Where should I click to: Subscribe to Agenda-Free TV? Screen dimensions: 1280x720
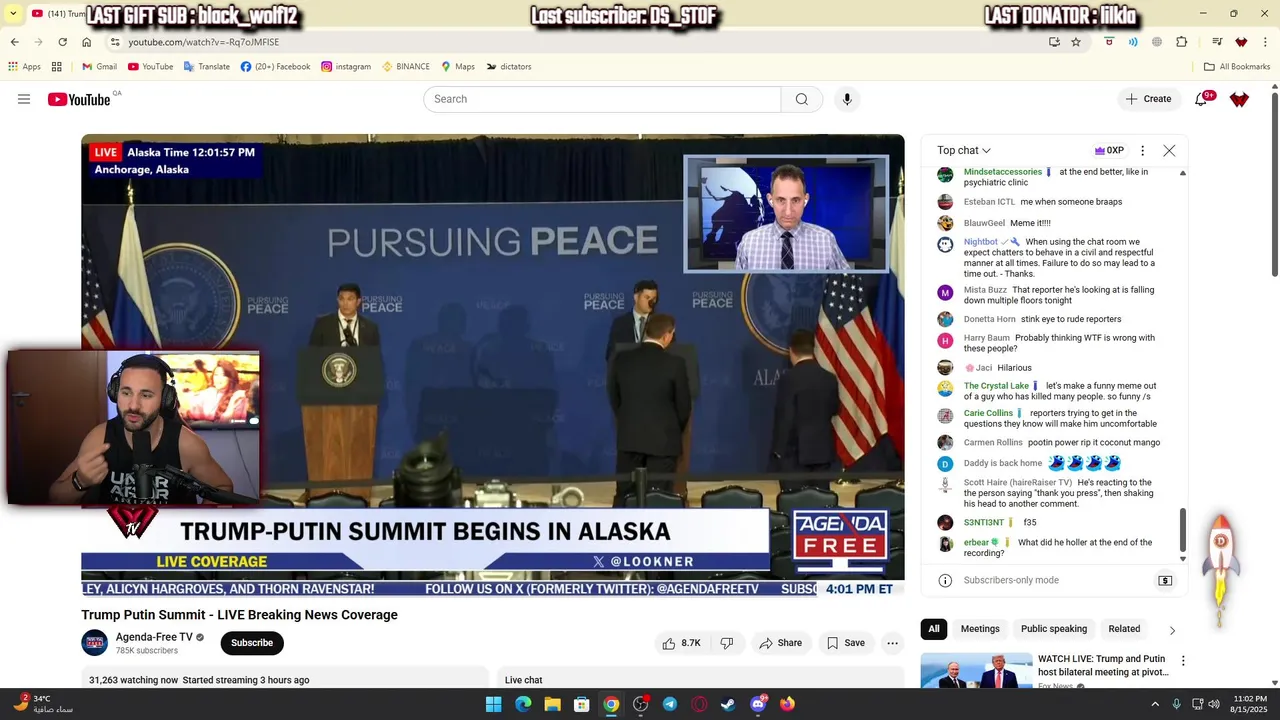[252, 643]
